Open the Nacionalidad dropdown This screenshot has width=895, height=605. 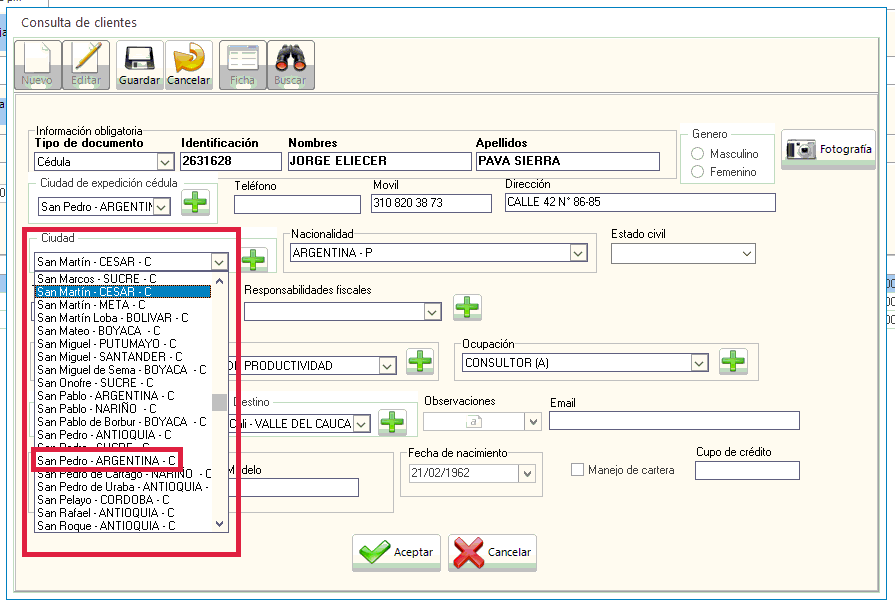(x=577, y=253)
